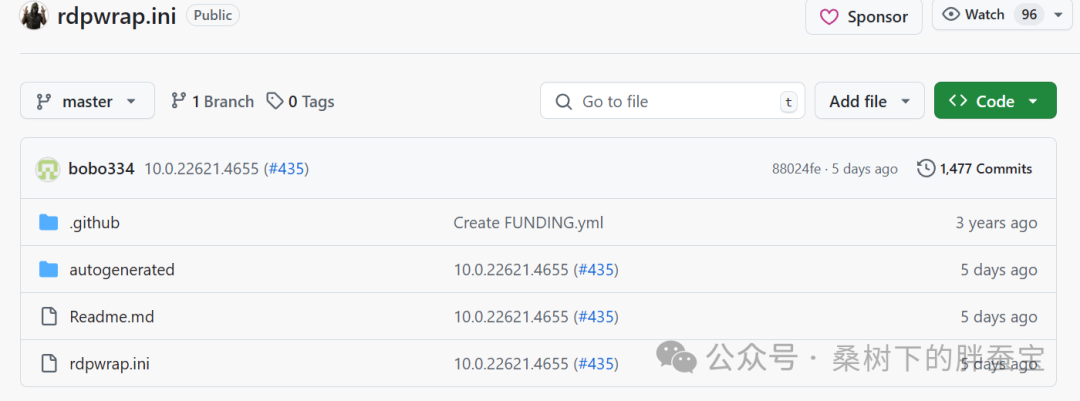
Task: Open commit history via clock icon
Action: 926,169
